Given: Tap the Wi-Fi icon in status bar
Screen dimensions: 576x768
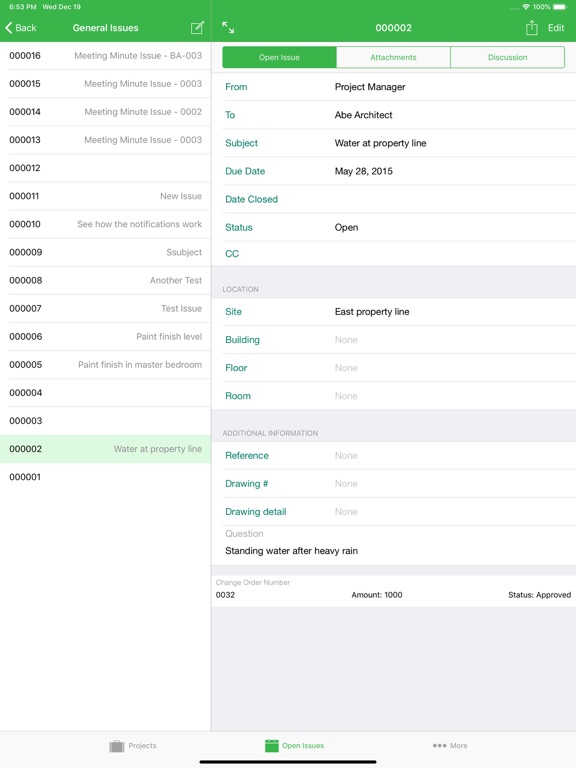Looking at the screenshot, I should tap(526, 7).
